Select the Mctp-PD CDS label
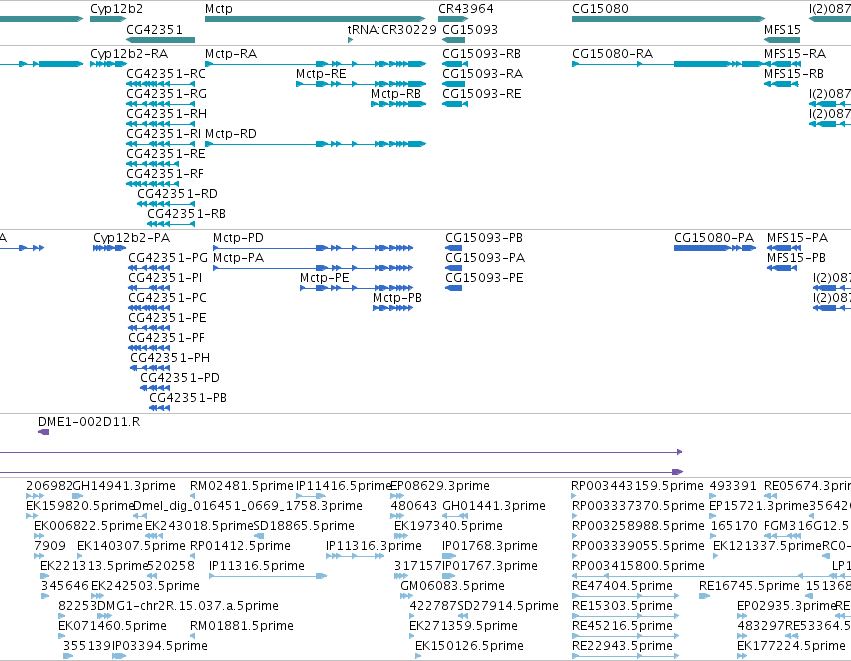 point(238,238)
